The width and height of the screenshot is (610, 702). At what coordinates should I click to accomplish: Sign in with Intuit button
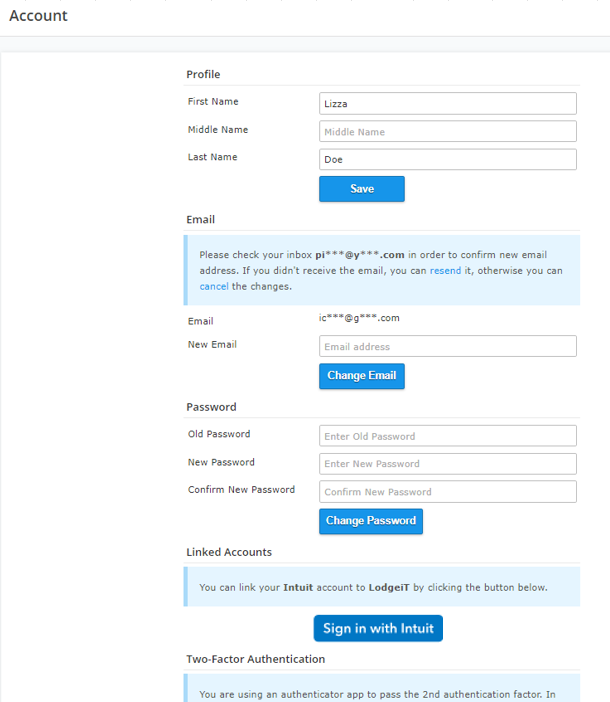click(378, 628)
